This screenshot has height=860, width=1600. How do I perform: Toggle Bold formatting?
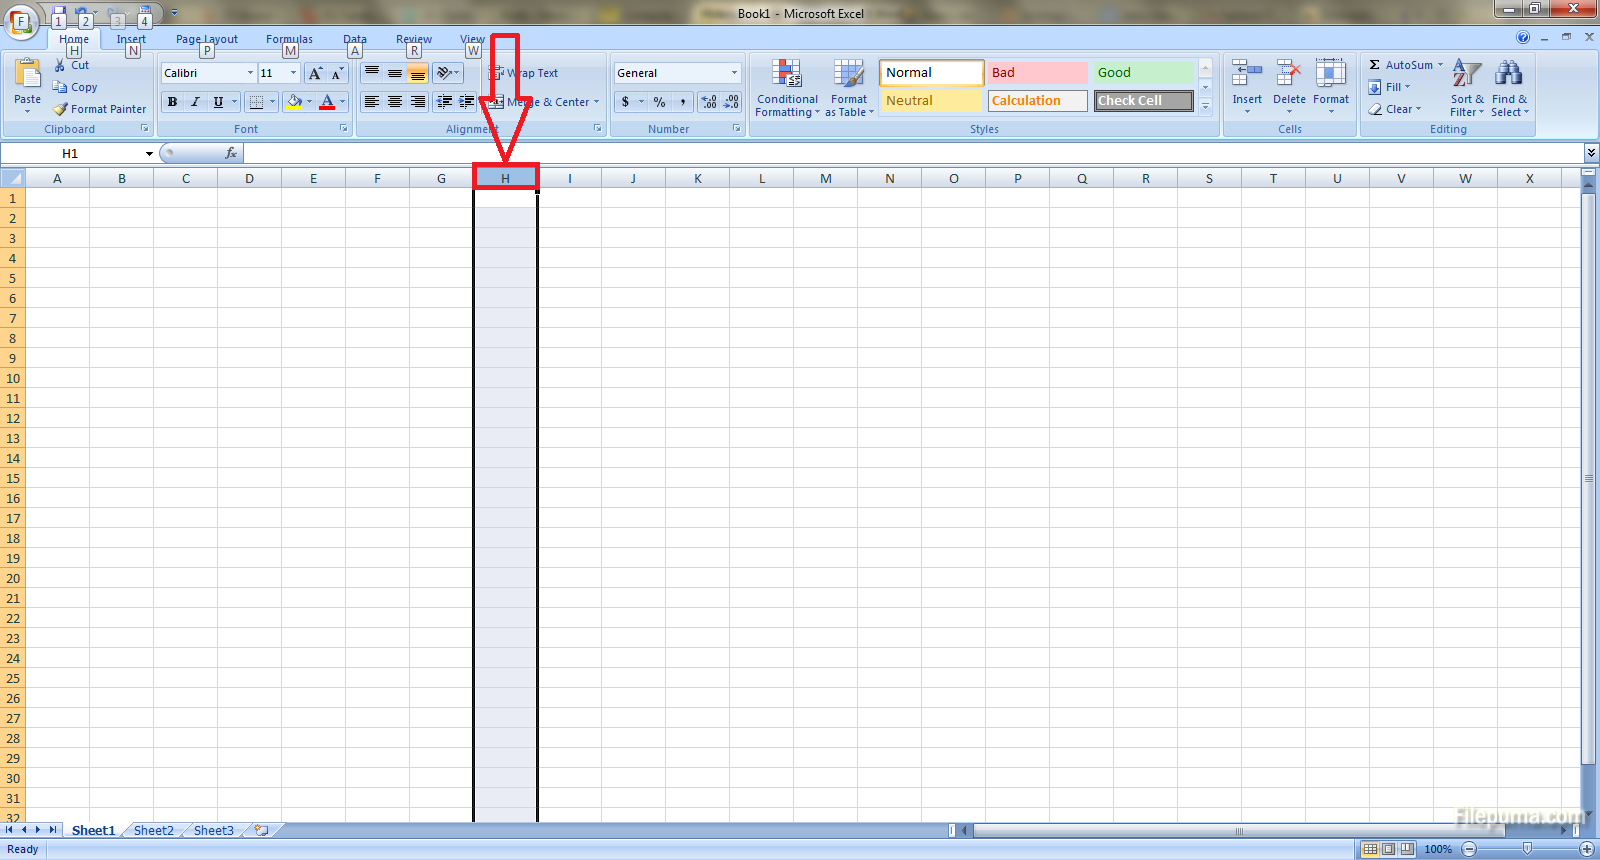pyautogui.click(x=172, y=102)
